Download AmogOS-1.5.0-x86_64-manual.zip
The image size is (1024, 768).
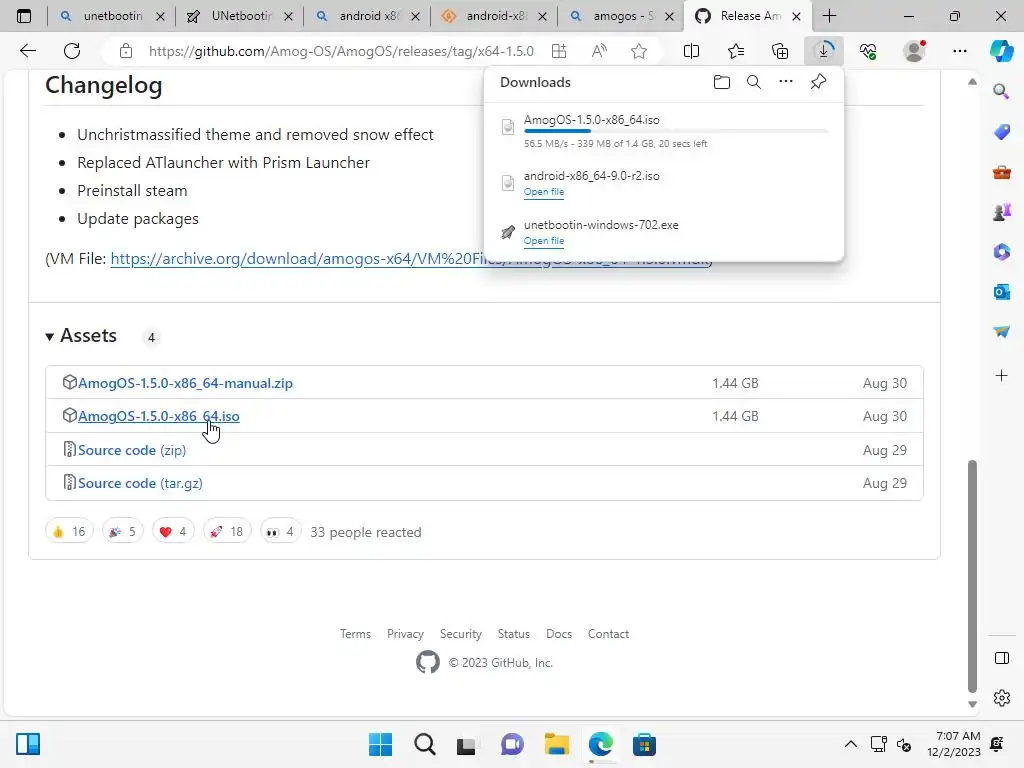click(x=185, y=383)
